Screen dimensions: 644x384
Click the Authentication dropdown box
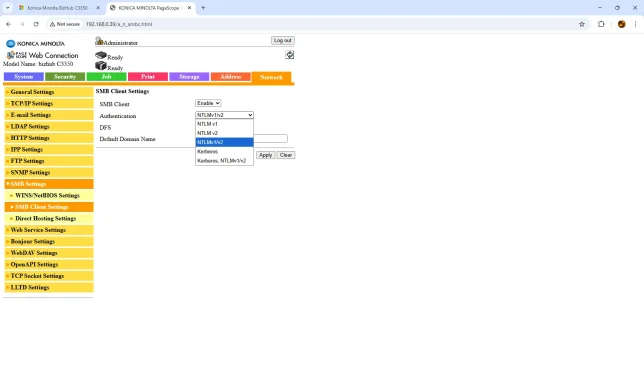click(224, 115)
